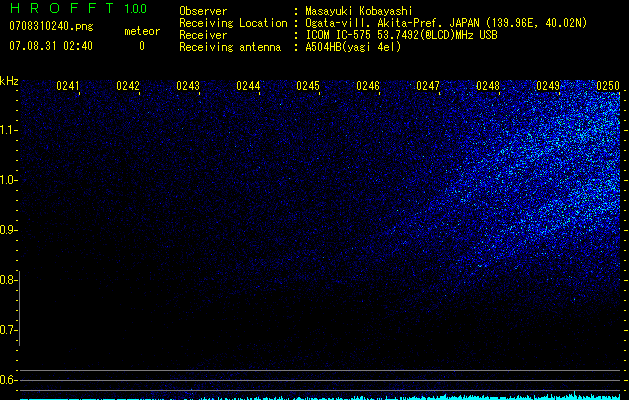The height and width of the screenshot is (400, 629).
Task: Click the Ogata-vill. Akita-Pref. JAPAN location text
Action: [x=446, y=24]
